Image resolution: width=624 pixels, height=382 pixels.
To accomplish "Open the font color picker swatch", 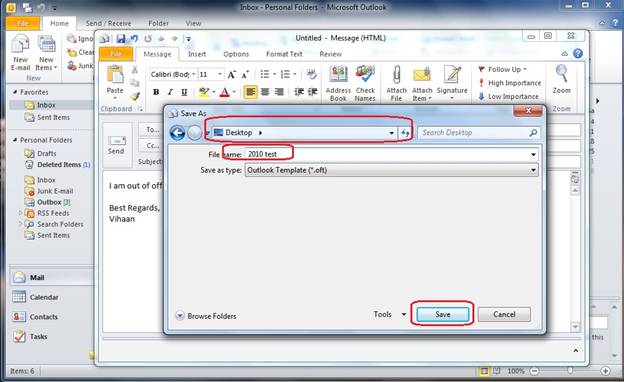I will click(x=225, y=92).
